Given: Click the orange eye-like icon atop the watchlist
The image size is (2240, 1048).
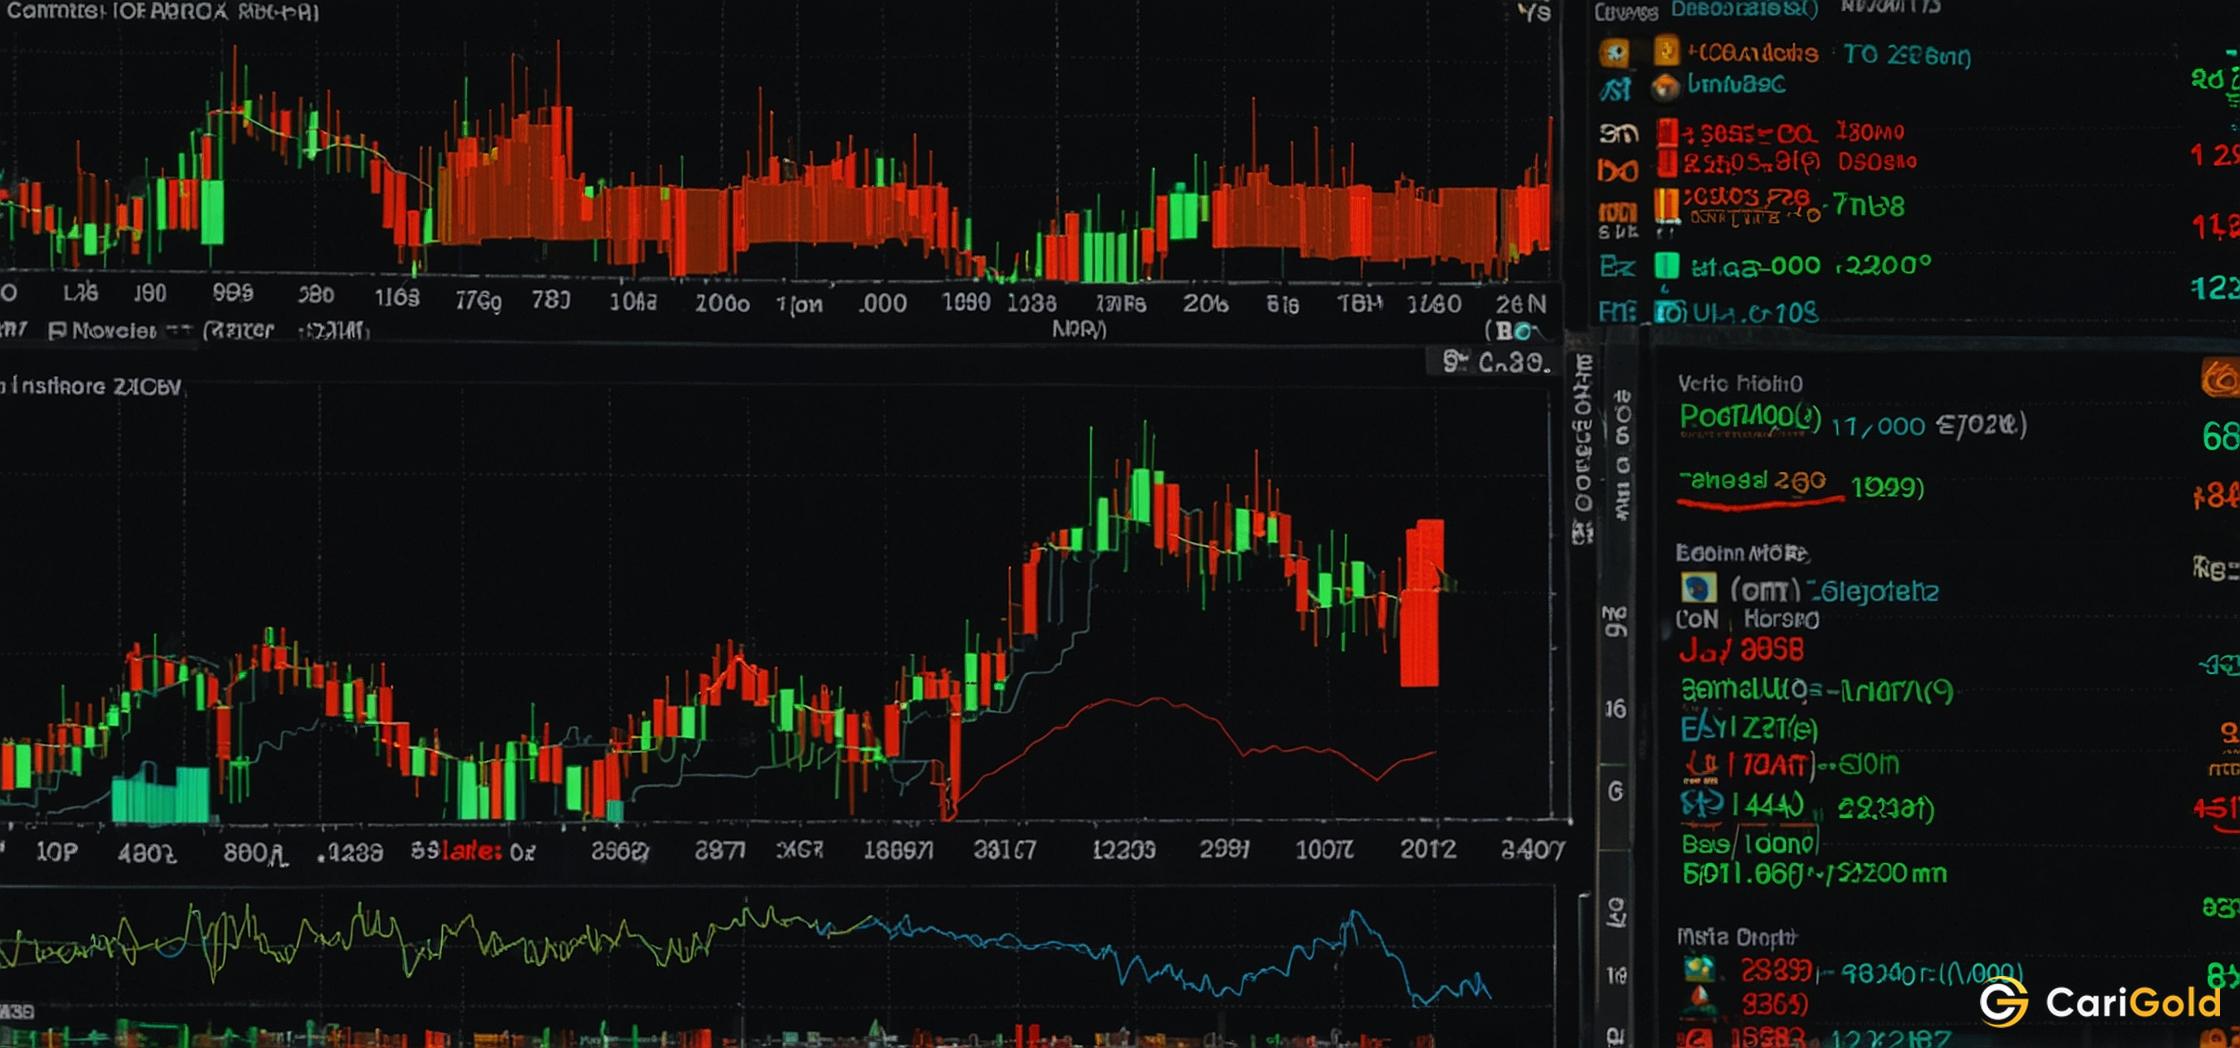Looking at the screenshot, I should pos(1614,51).
